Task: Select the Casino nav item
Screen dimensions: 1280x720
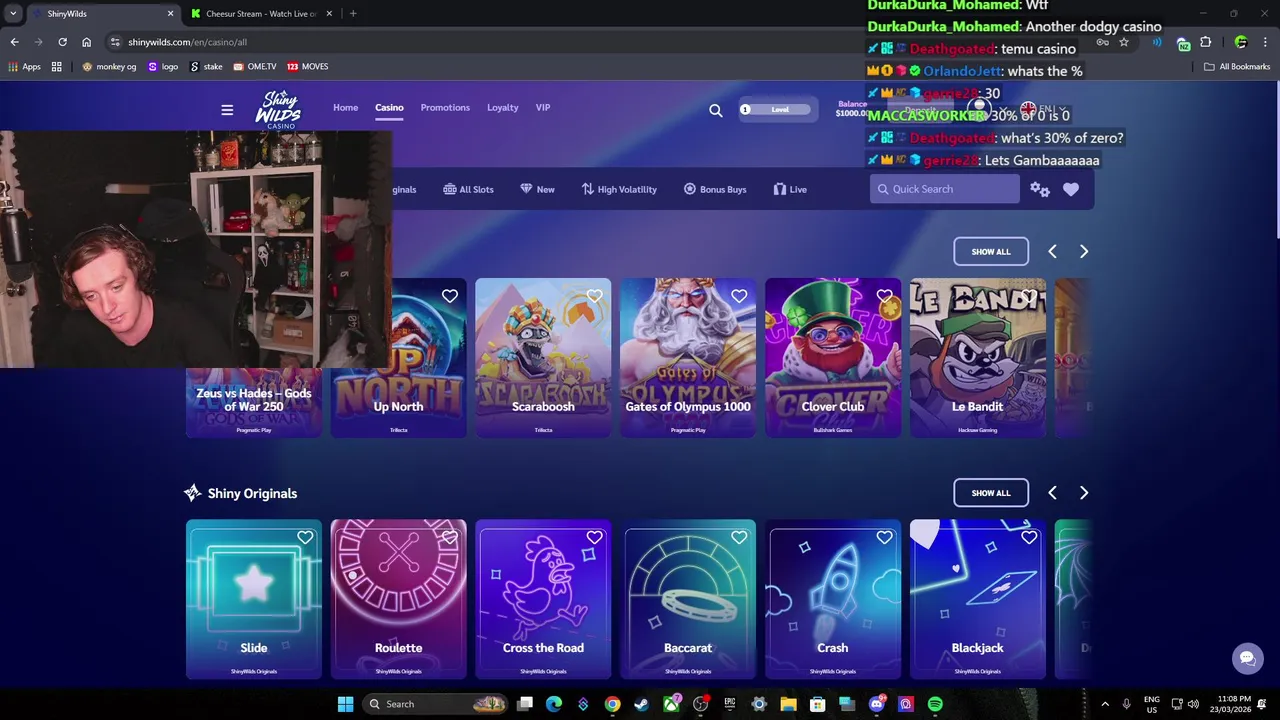Action: [389, 107]
